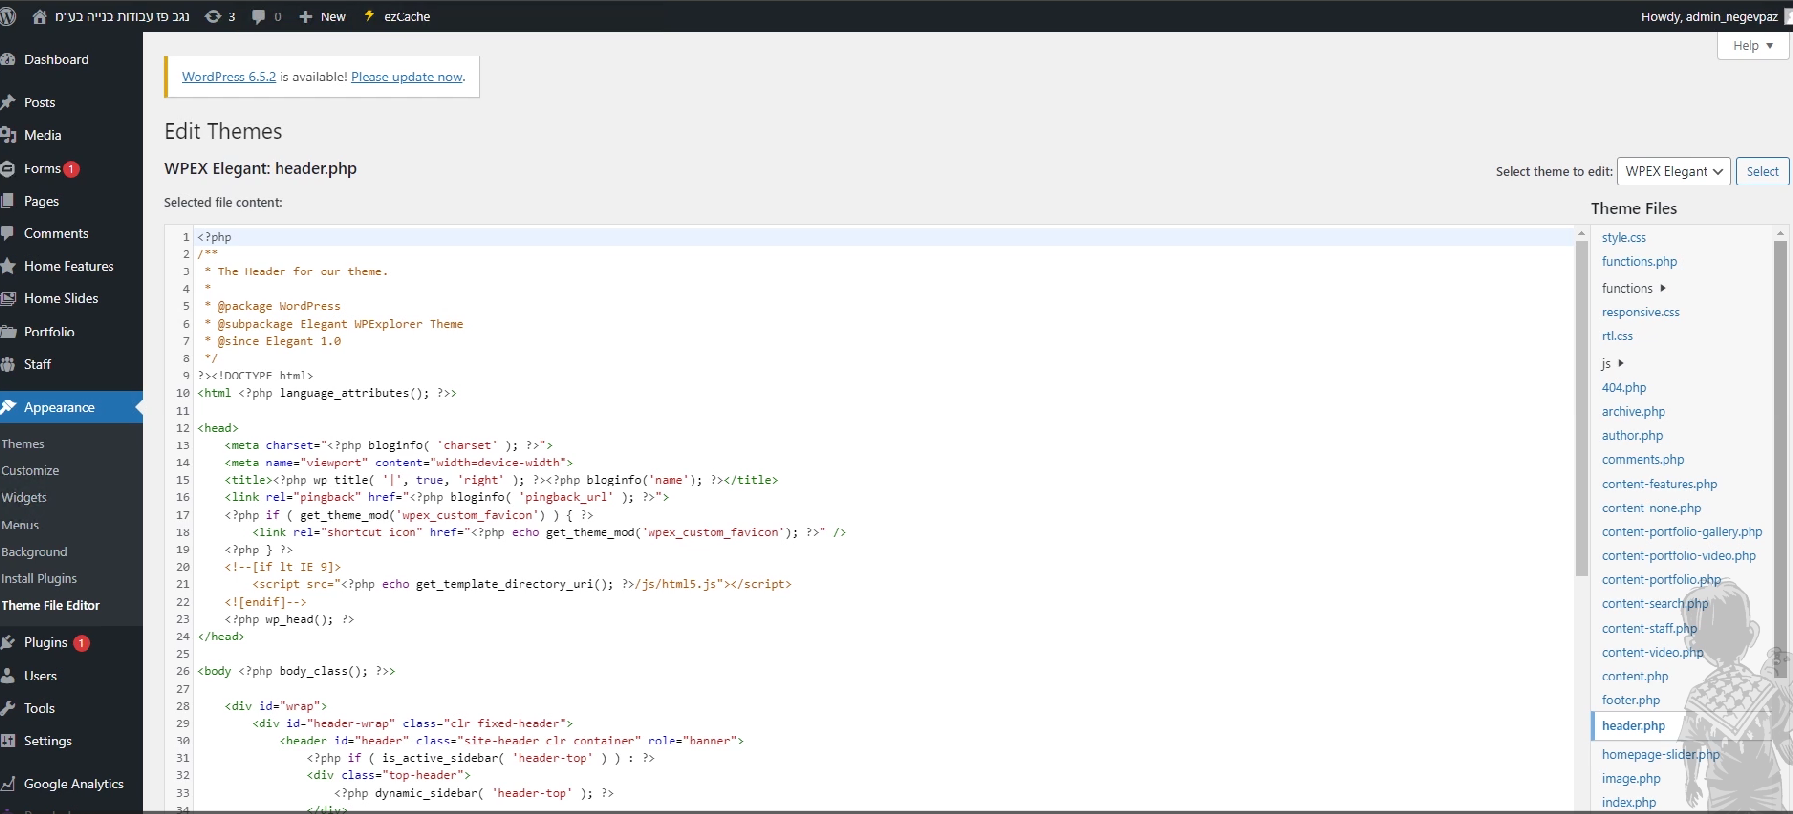Open style.css from Theme Files list
The height and width of the screenshot is (814, 1793).
[x=1623, y=238]
